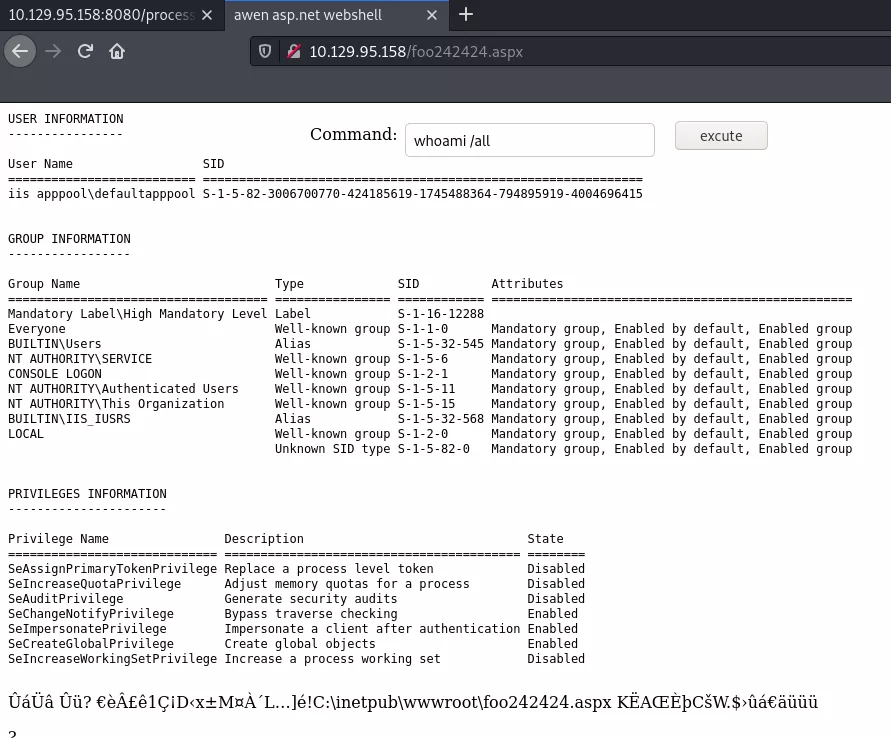The width and height of the screenshot is (891, 738).
Task: Open a new tab with plus button
Action: coord(466,15)
